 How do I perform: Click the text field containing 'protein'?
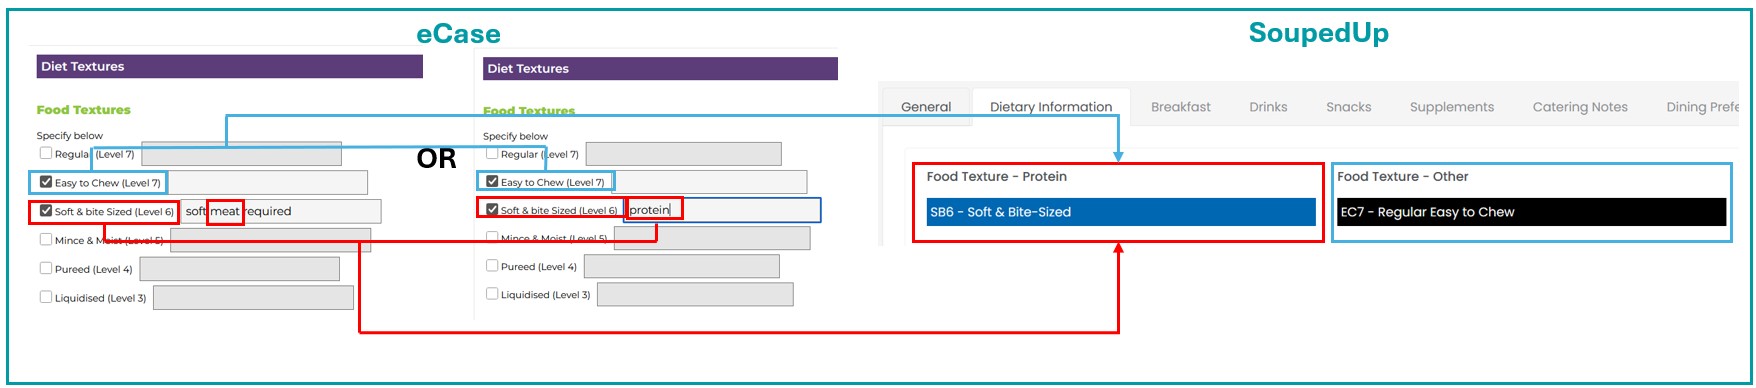click(722, 210)
